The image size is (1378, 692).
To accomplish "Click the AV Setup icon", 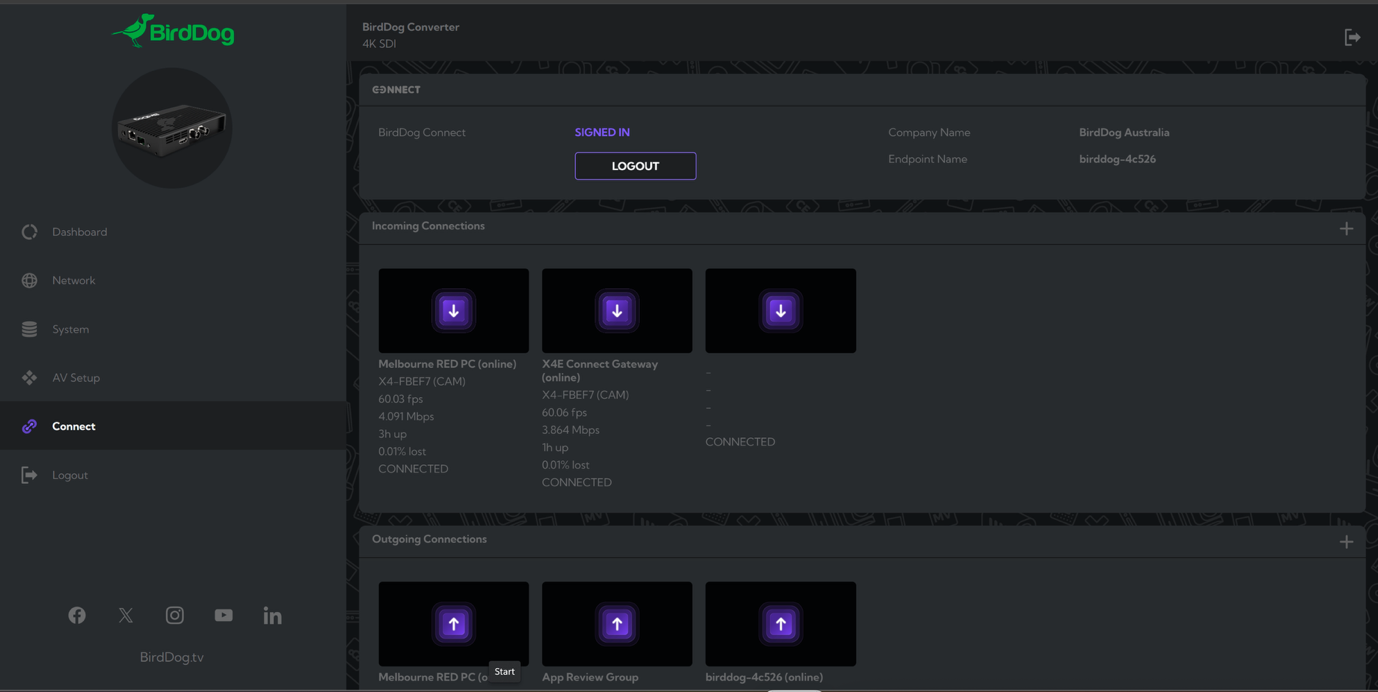I will pos(29,378).
